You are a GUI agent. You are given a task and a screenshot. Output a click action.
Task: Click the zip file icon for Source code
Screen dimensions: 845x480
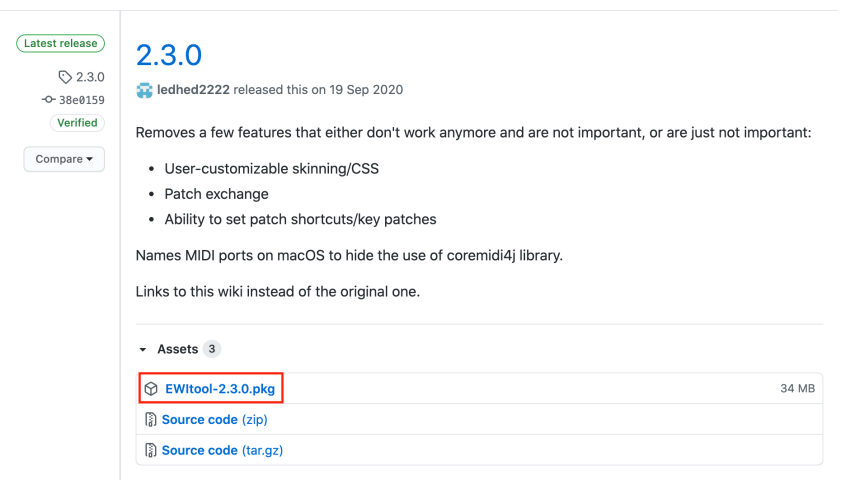151,420
